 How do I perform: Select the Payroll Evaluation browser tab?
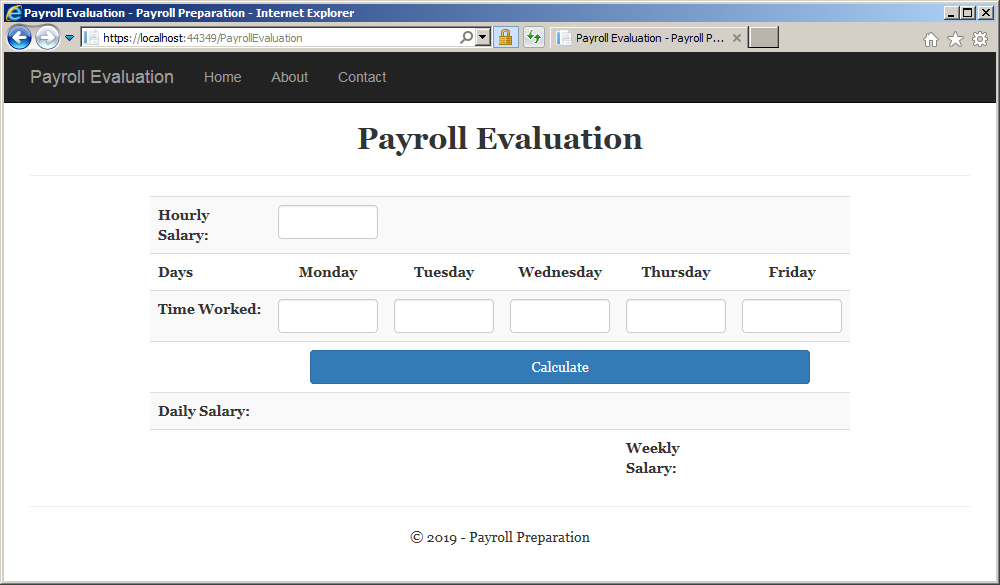(648, 38)
